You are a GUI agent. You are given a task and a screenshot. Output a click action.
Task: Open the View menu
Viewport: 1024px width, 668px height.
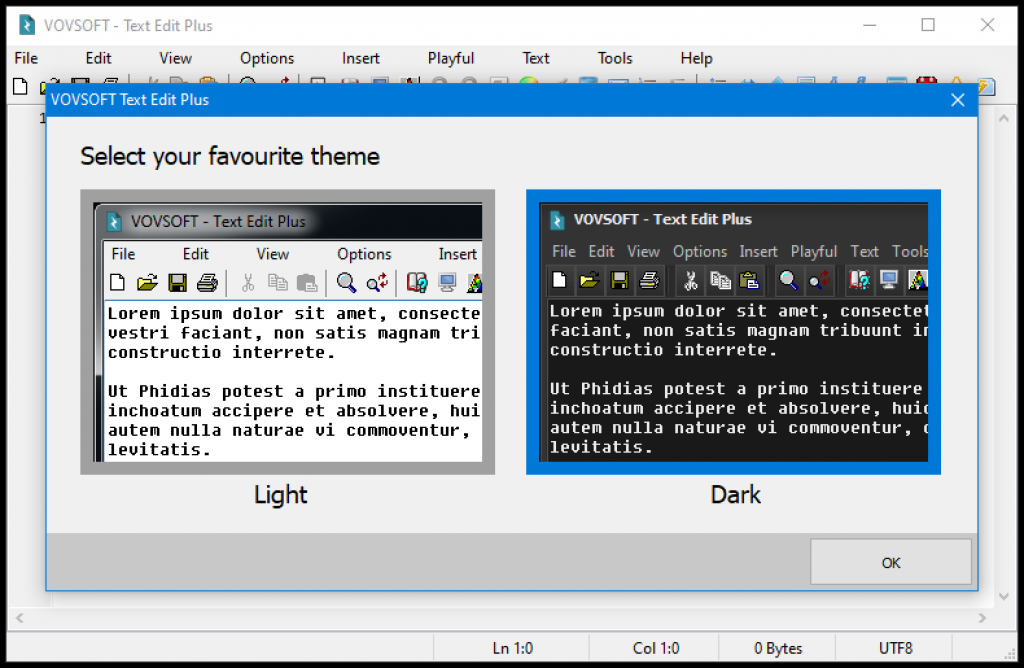(x=175, y=58)
